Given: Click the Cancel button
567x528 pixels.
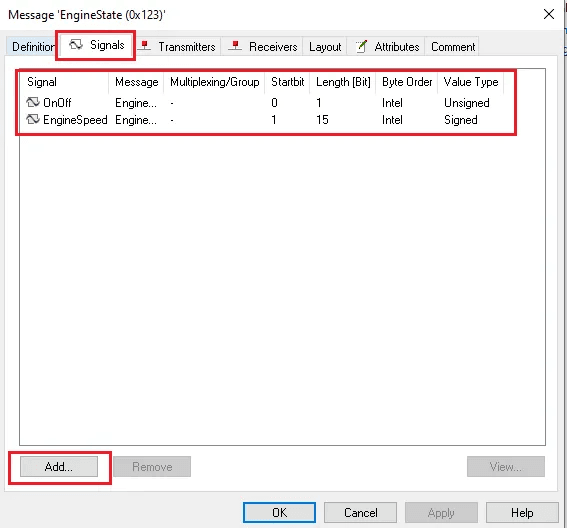Looking at the screenshot, I should click(x=360, y=512).
